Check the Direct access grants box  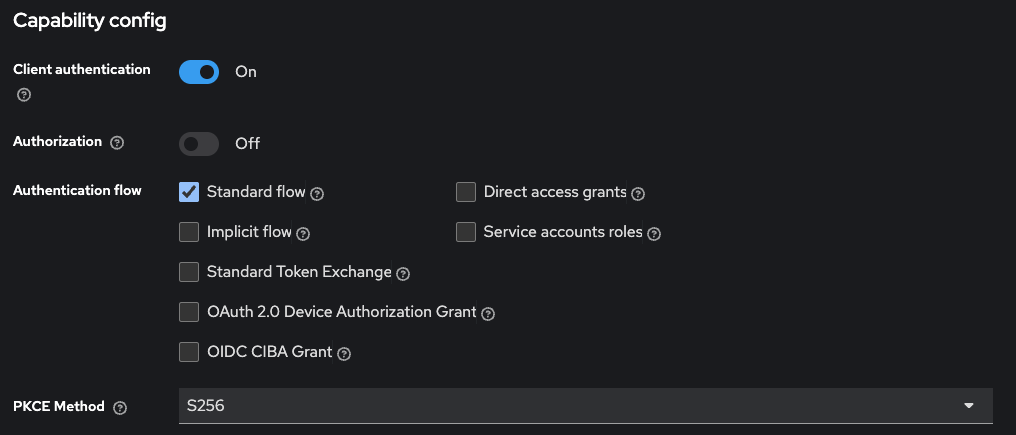pyautogui.click(x=466, y=192)
